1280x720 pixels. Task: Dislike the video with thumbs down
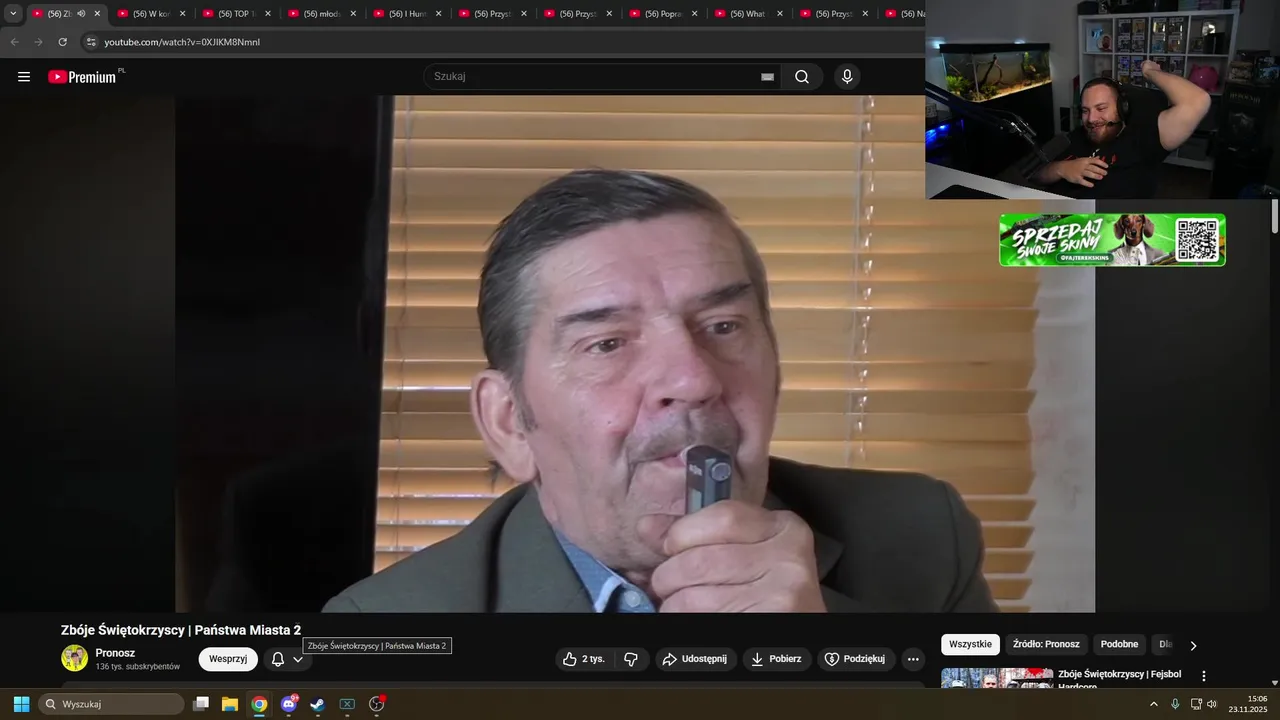[631, 659]
